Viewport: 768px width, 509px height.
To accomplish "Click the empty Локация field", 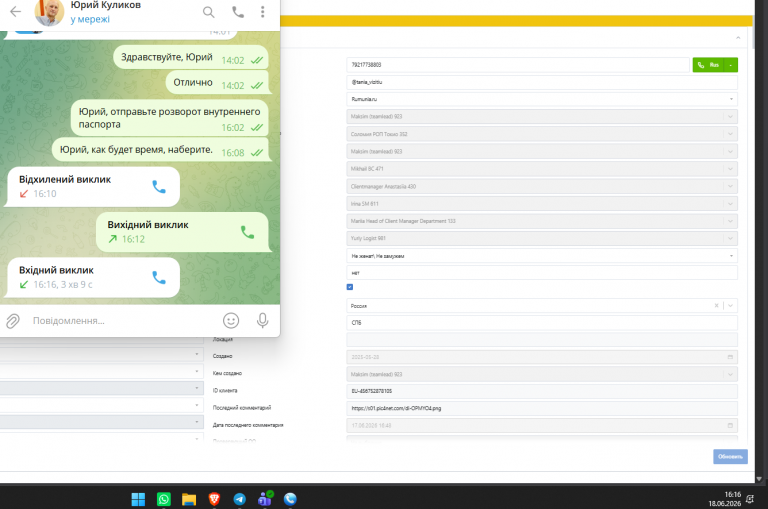I will click(x=542, y=340).
